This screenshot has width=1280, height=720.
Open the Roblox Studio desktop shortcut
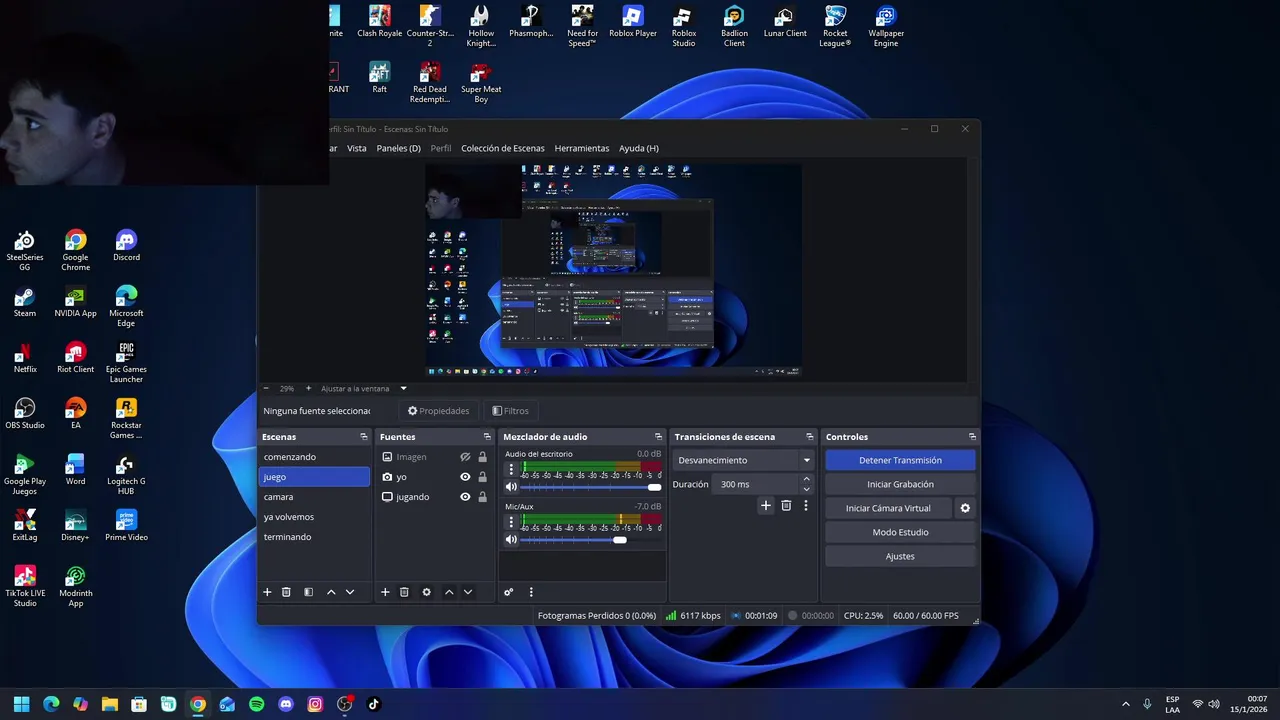point(684,26)
